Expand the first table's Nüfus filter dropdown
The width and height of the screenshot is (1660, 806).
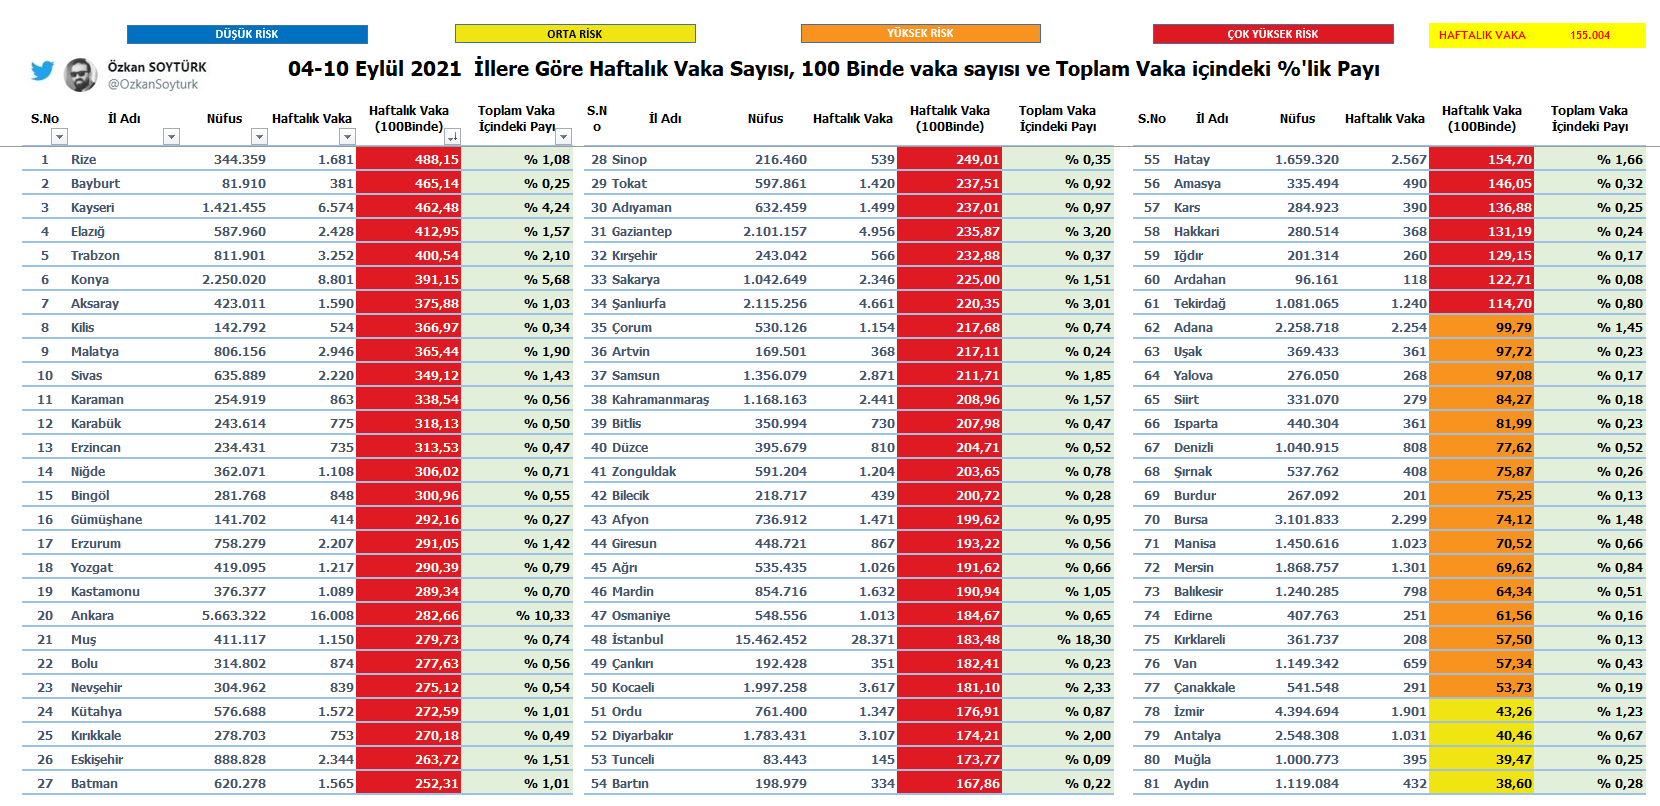pyautogui.click(x=259, y=136)
